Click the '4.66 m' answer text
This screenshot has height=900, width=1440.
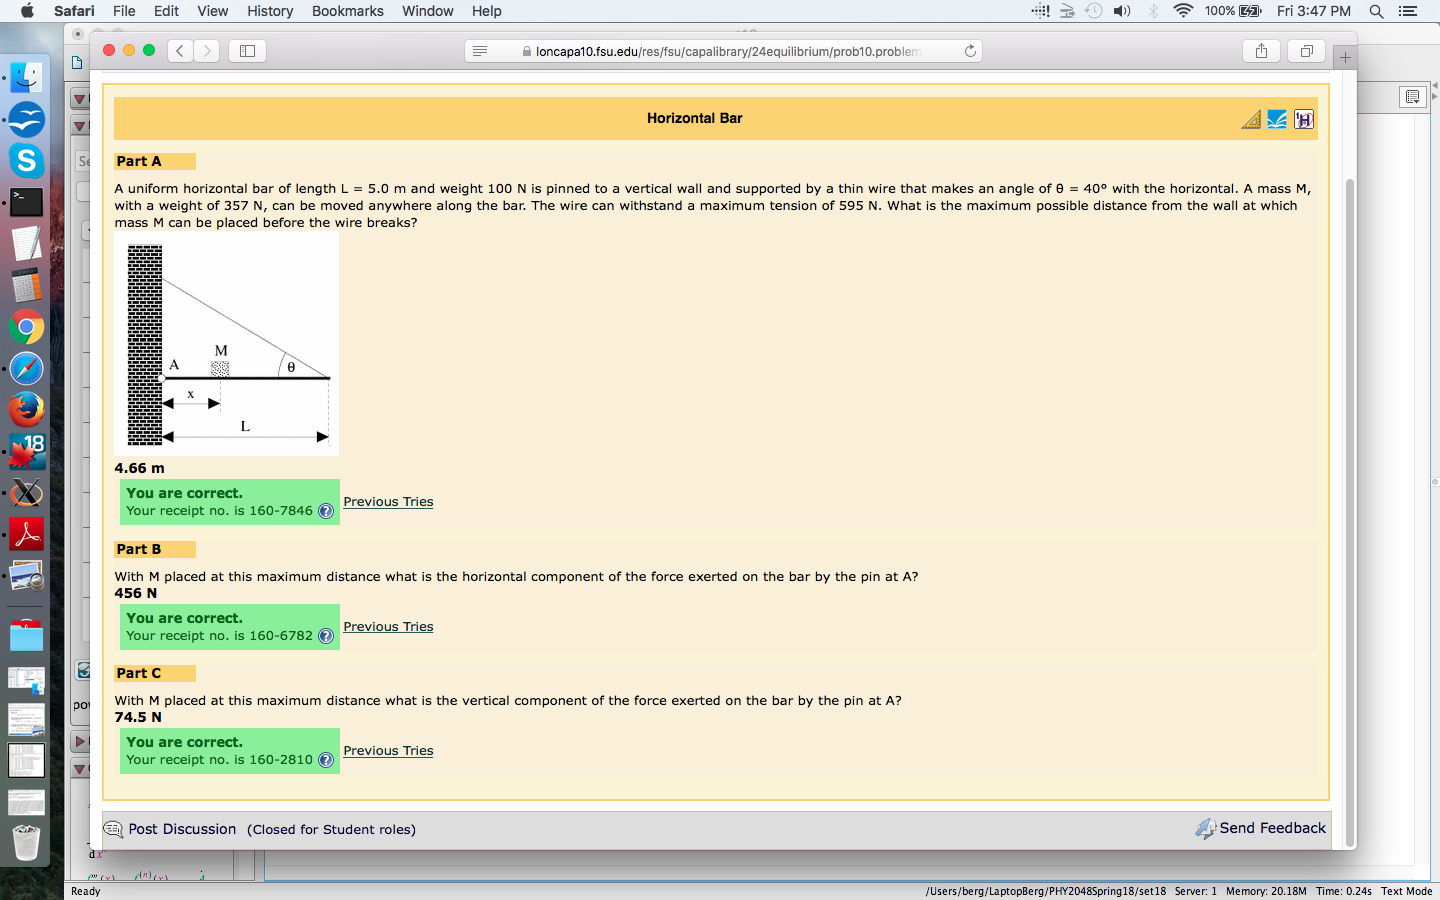tap(140, 468)
